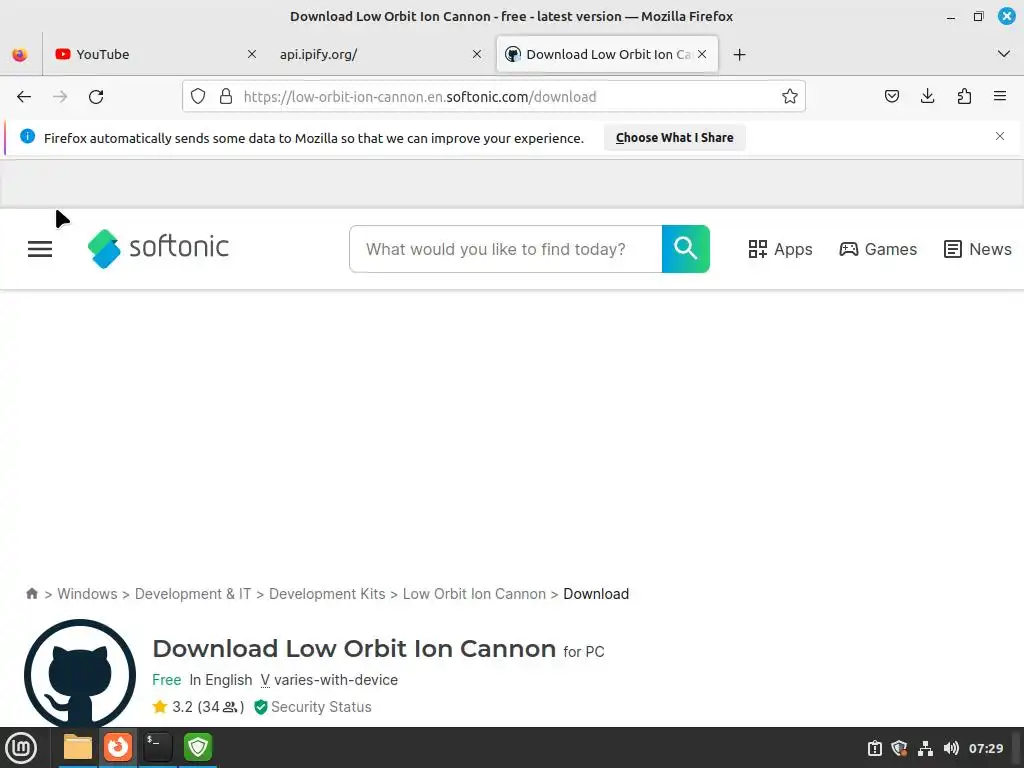Open the News section

pyautogui.click(x=978, y=249)
